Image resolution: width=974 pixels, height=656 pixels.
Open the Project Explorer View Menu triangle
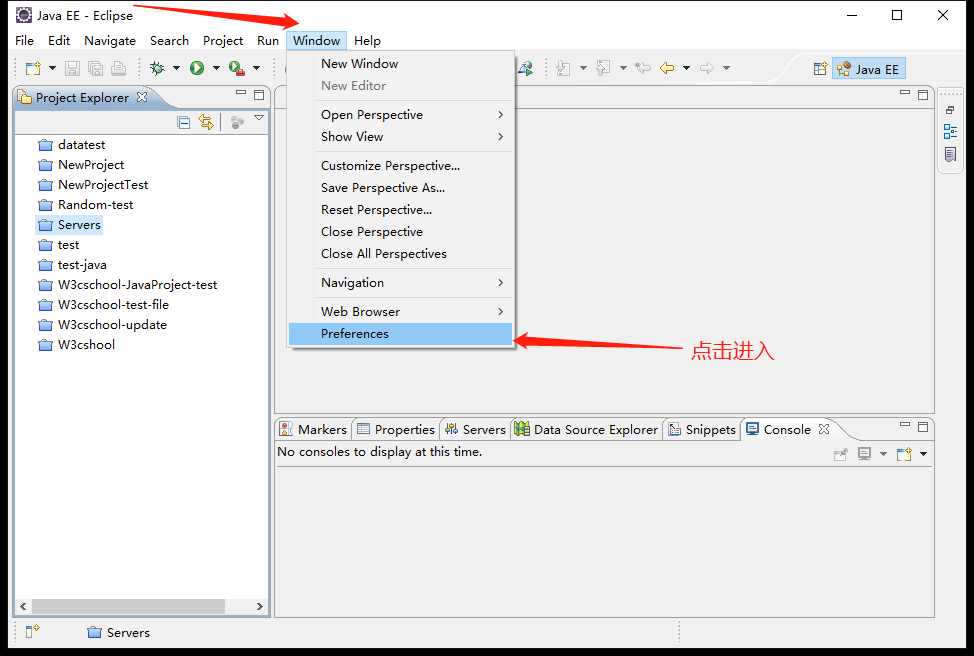click(259, 119)
